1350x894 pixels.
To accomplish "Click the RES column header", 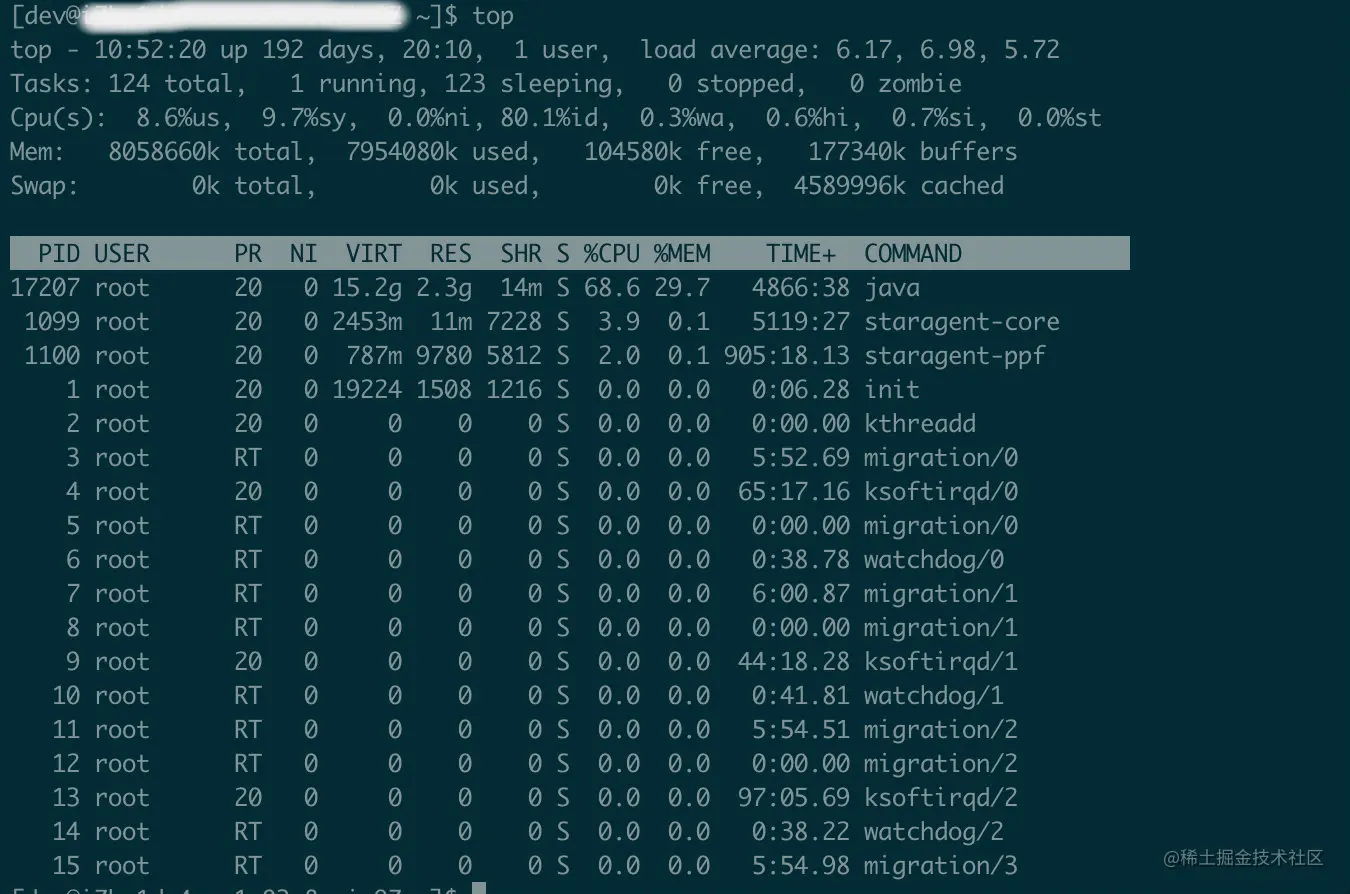I will pyautogui.click(x=451, y=254).
